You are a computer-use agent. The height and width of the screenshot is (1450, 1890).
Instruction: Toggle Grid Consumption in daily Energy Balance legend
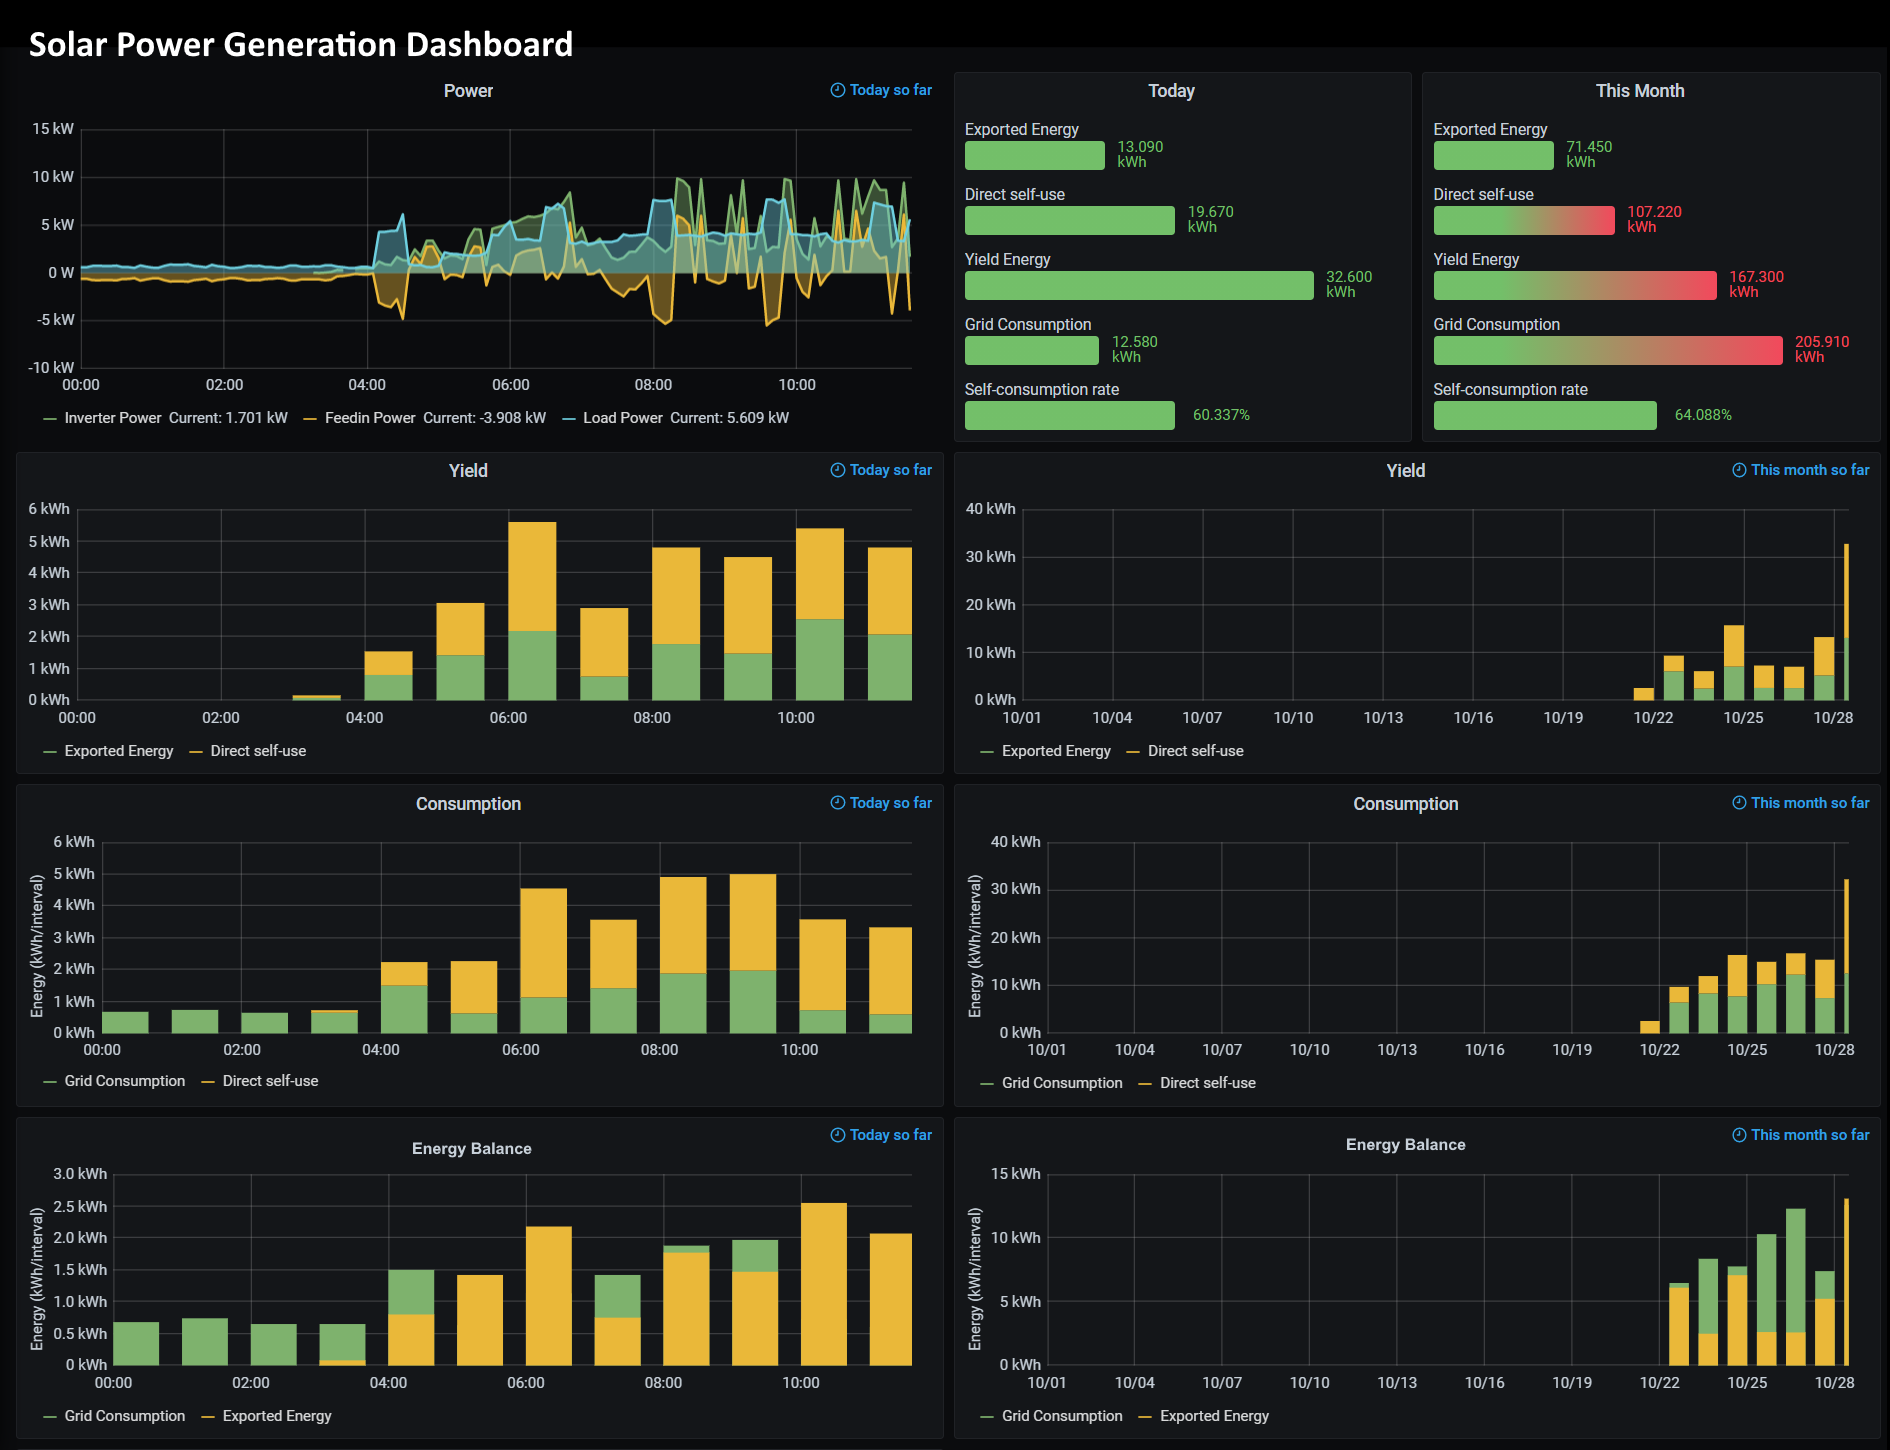coord(125,1416)
